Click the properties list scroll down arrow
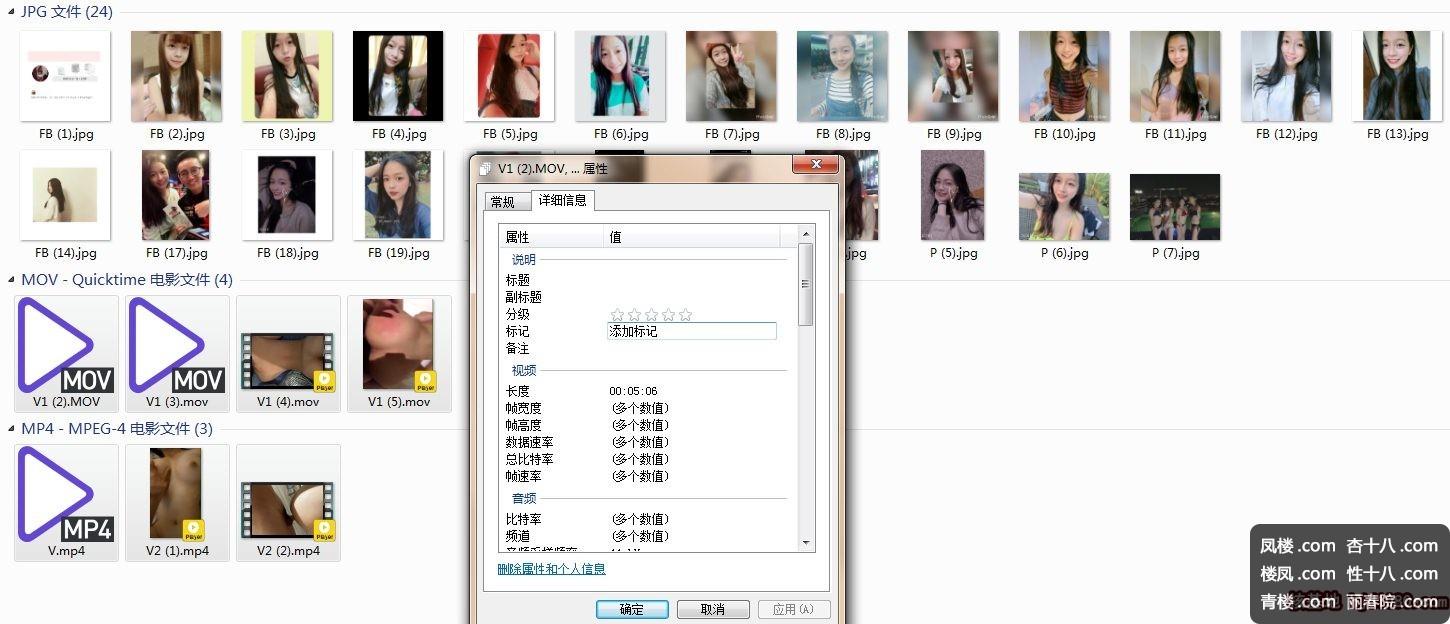 pos(807,543)
